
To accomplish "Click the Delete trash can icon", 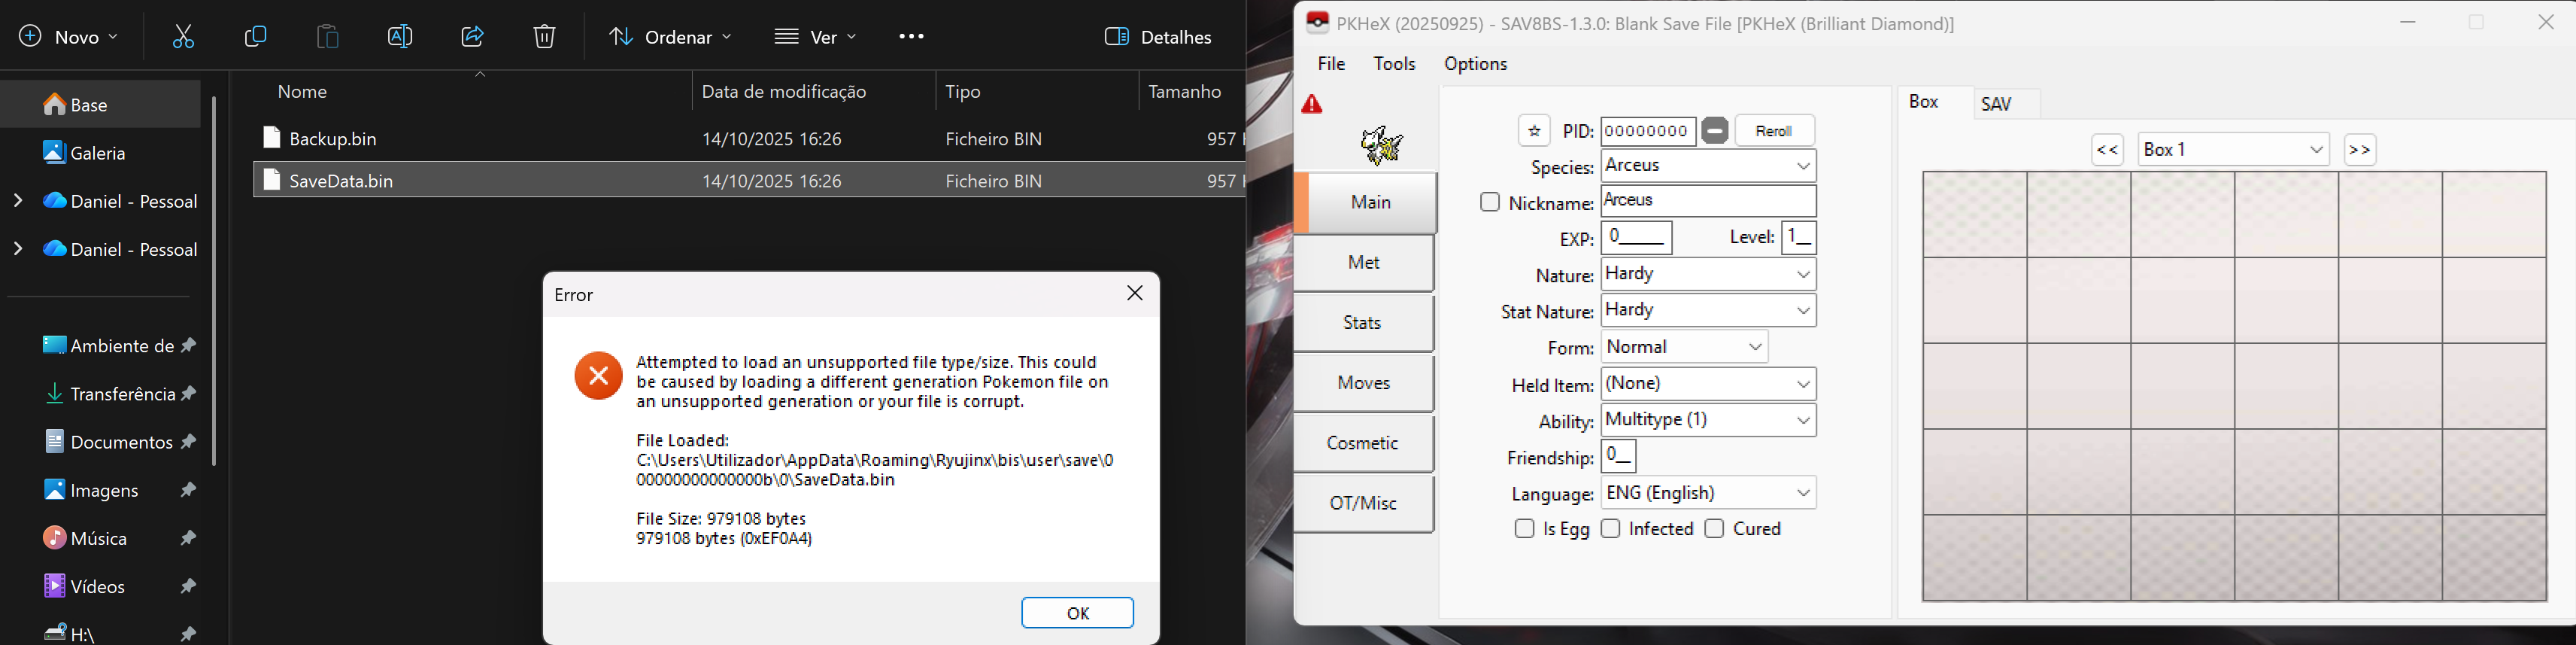I will 544,37.
